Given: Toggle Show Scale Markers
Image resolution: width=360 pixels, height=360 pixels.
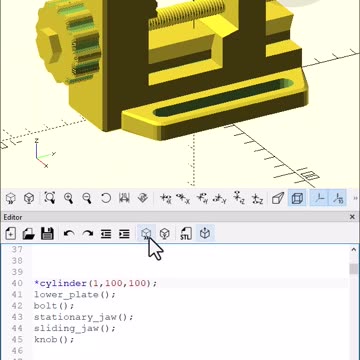Looking at the screenshot, I should [x=338, y=199].
